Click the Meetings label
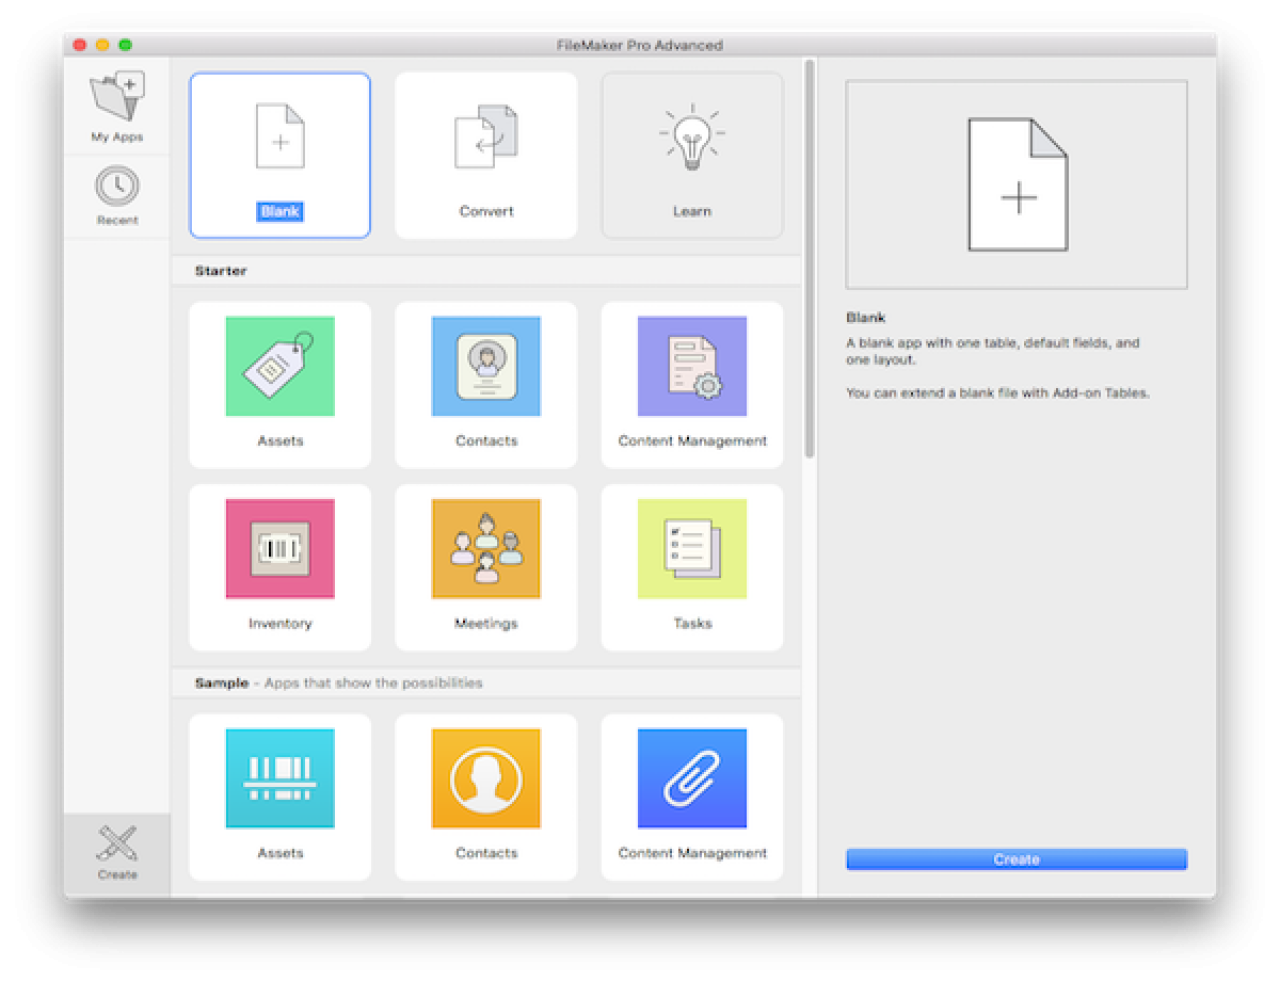1280x981 pixels. click(486, 623)
